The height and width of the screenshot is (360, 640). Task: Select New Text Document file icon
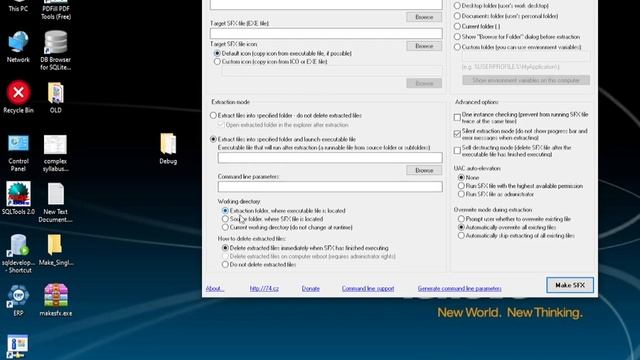[56, 202]
